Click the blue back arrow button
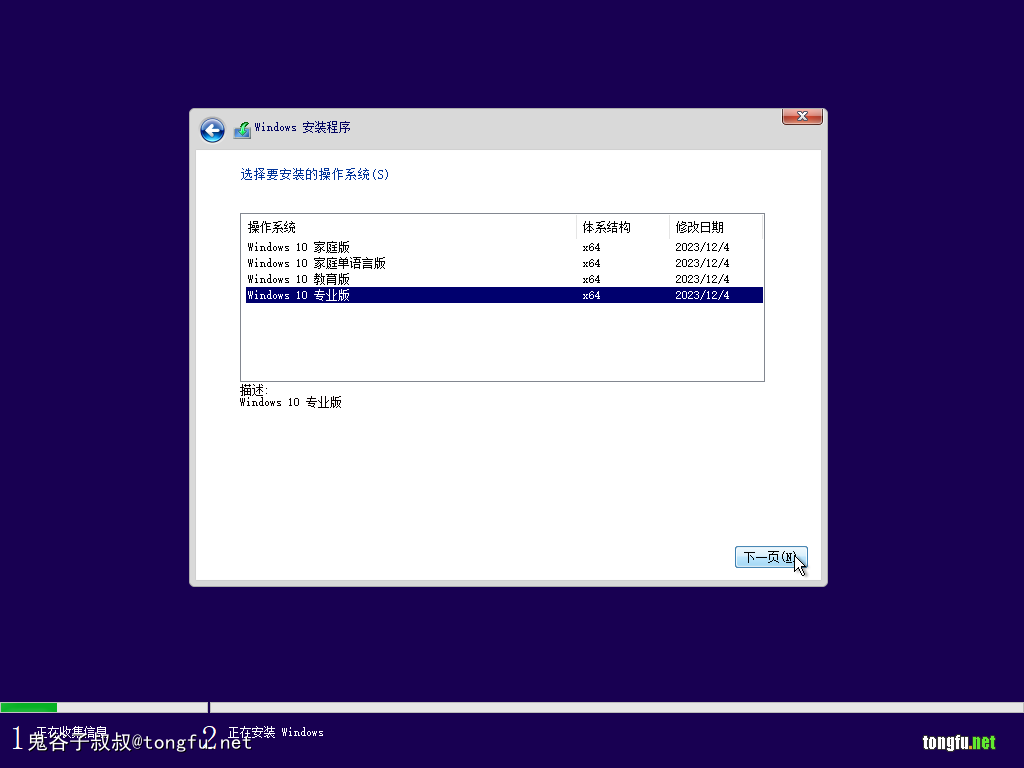Image resolution: width=1024 pixels, height=768 pixels. pos(212,130)
